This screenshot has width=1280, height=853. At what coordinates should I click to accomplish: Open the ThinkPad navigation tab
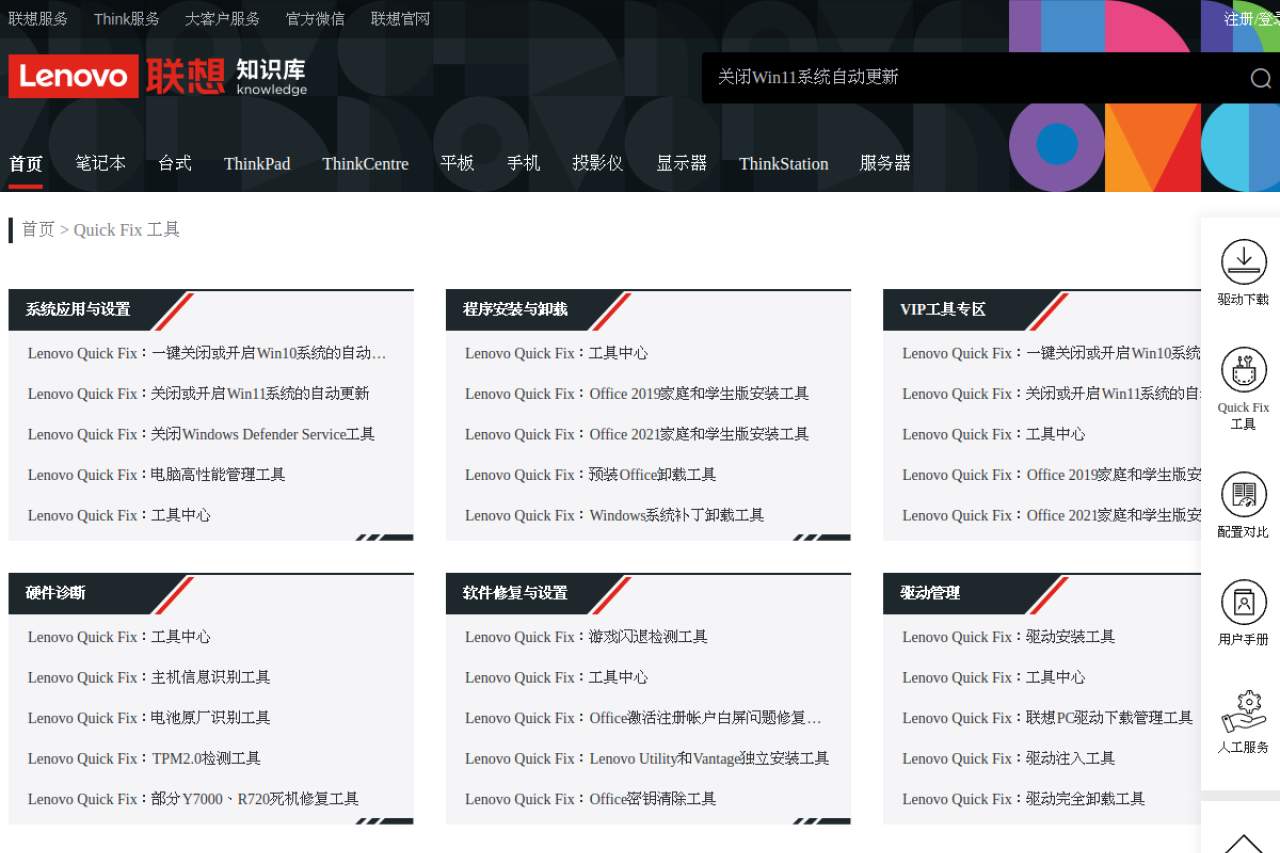(x=257, y=164)
